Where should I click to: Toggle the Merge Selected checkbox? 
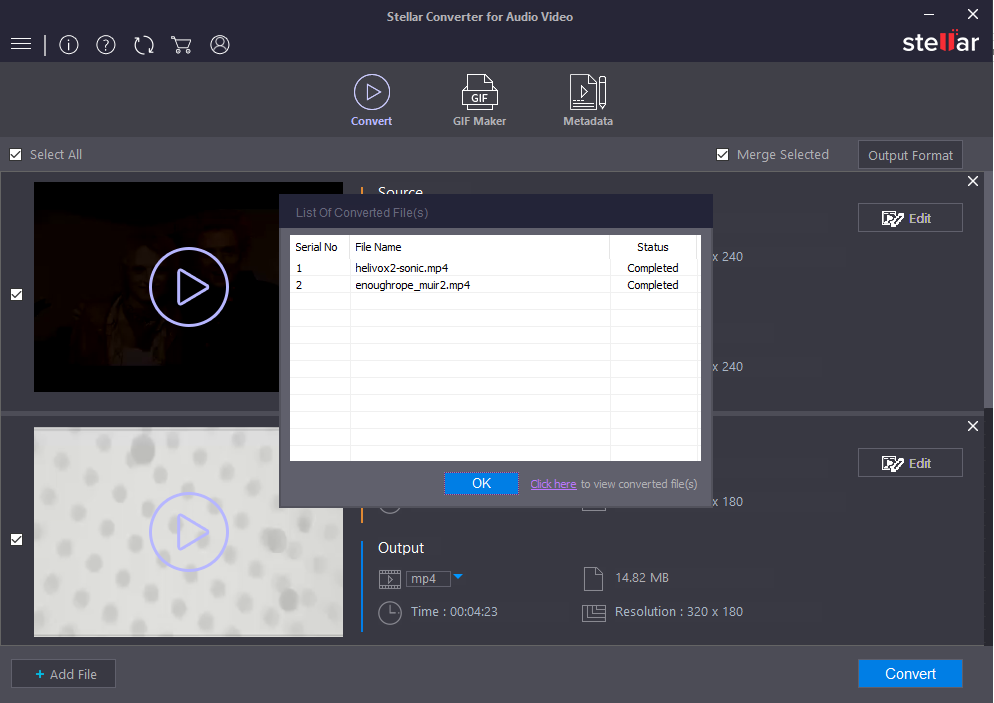click(x=722, y=155)
